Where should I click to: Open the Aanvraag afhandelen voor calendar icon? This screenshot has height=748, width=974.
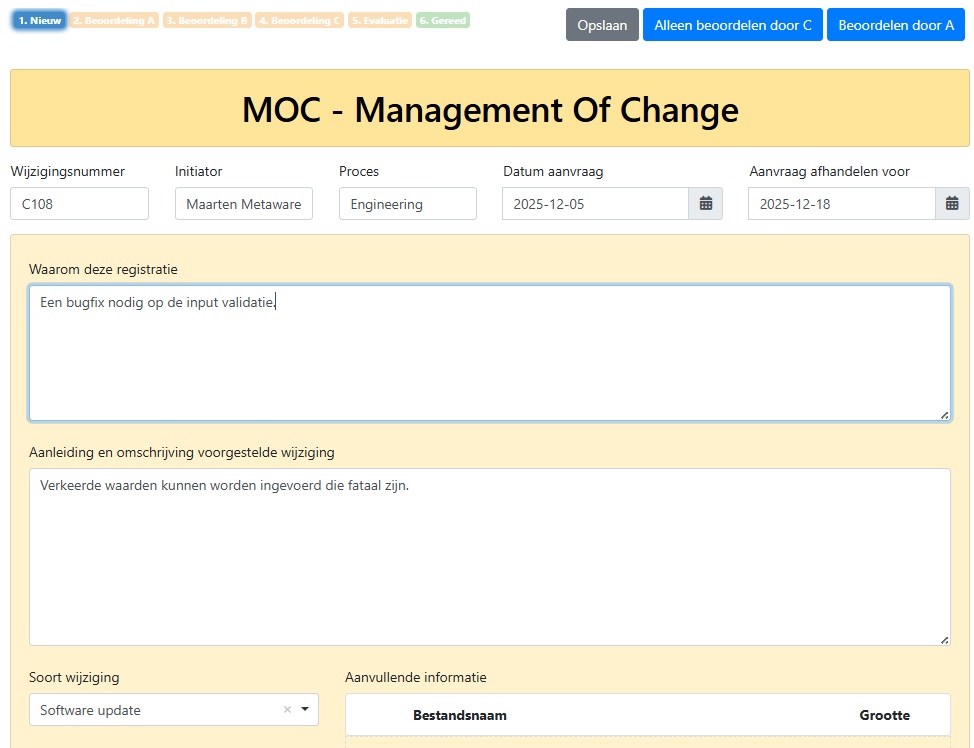click(952, 204)
